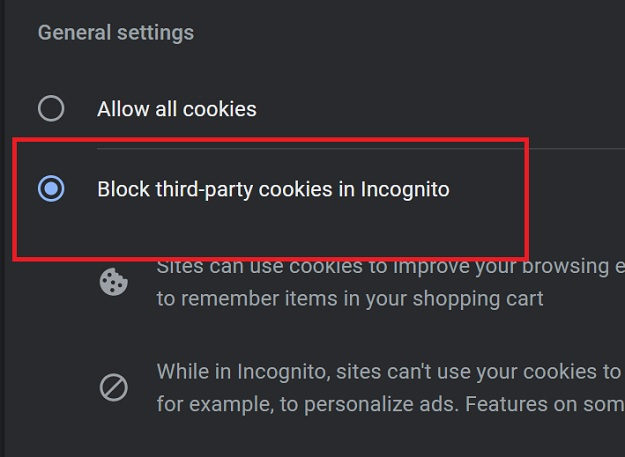The image size is (625, 457).
Task: Click the "remember items in your shopping cart" text
Action: 360,298
